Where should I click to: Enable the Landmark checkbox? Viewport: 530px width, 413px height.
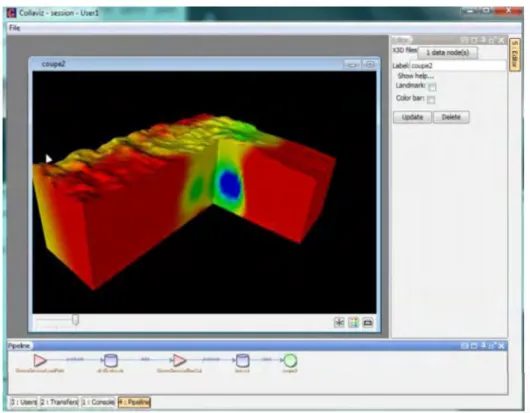coord(432,87)
